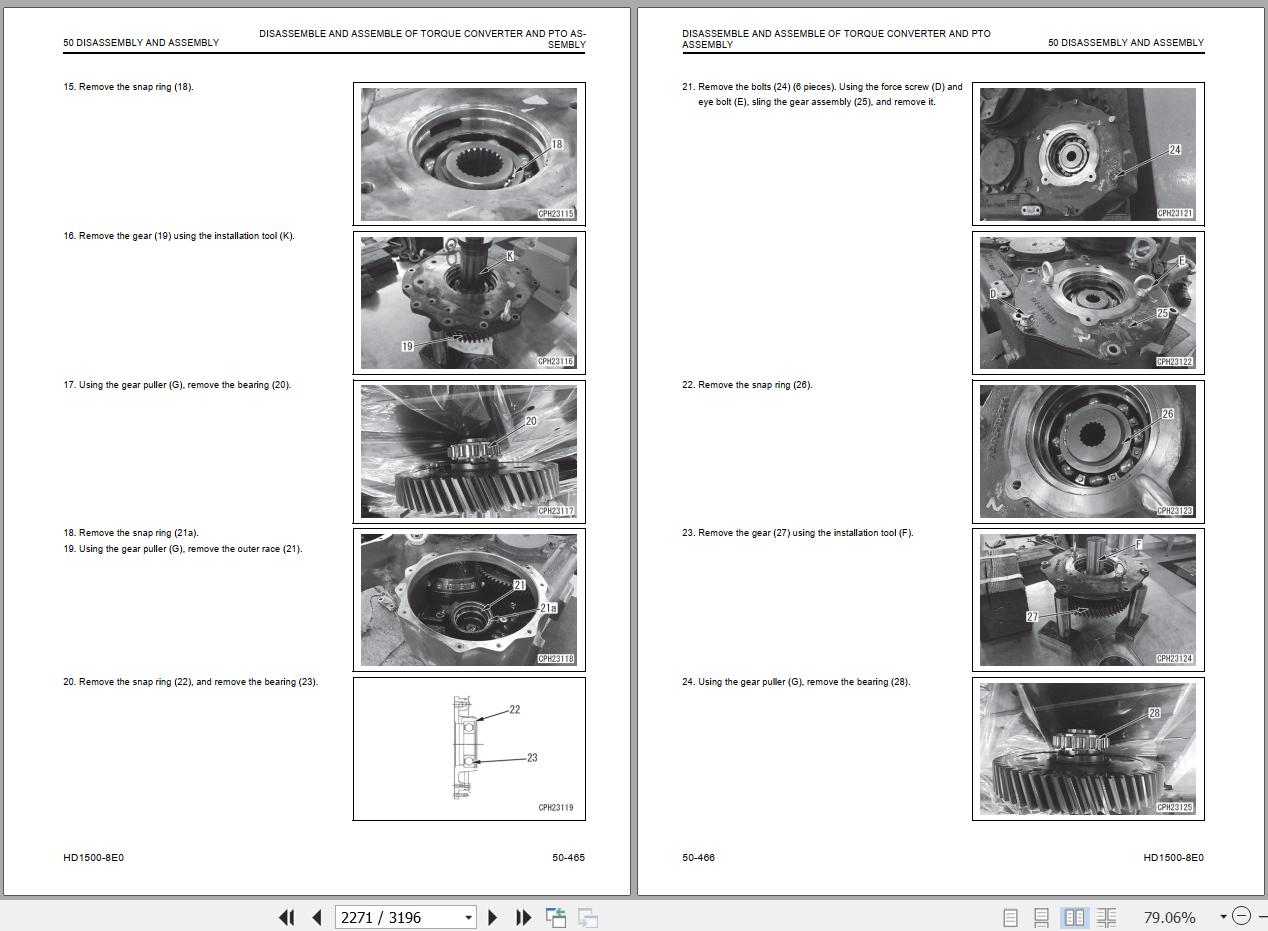
Task: Click page number 50-465 in footer
Action: click(x=568, y=858)
